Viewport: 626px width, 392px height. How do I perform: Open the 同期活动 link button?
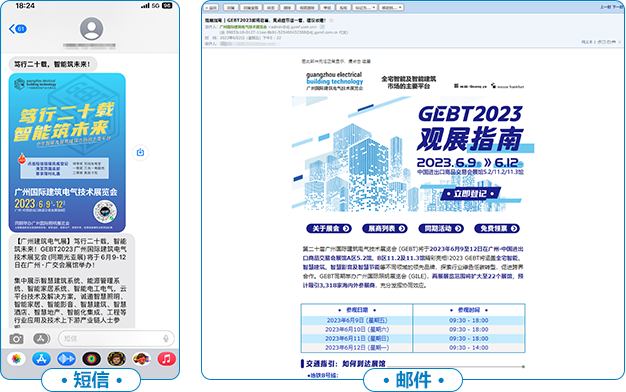[441, 228]
